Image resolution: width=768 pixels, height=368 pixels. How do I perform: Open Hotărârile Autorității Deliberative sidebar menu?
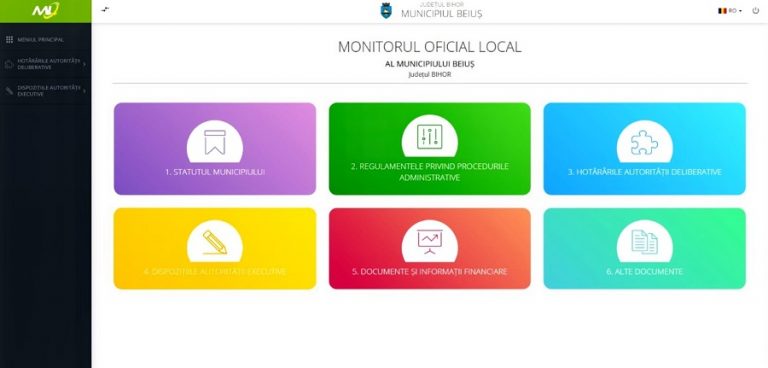tap(46, 64)
